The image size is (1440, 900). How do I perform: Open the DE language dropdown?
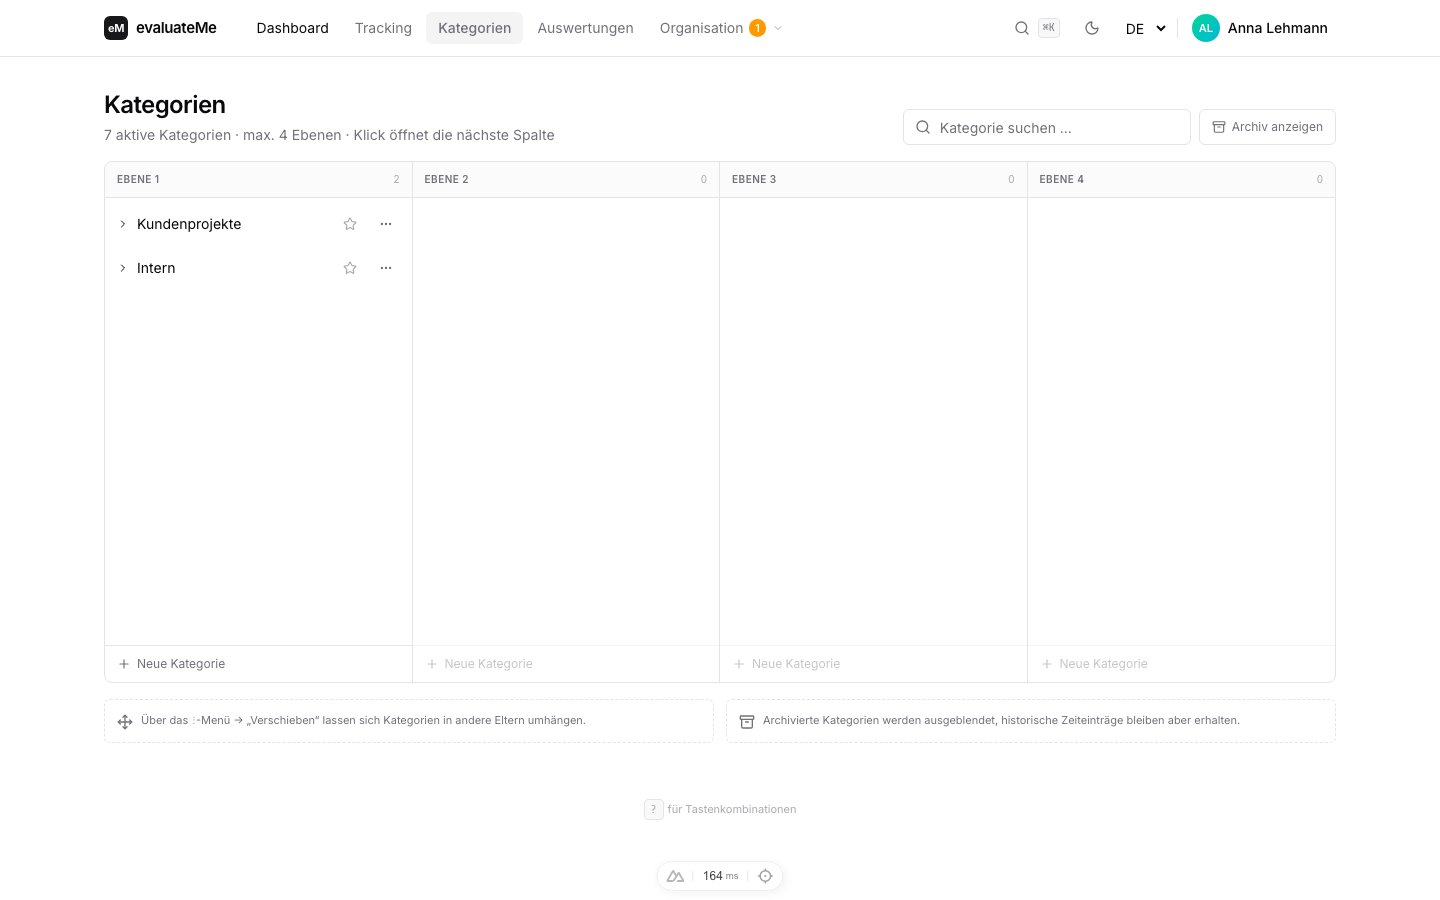click(1145, 28)
